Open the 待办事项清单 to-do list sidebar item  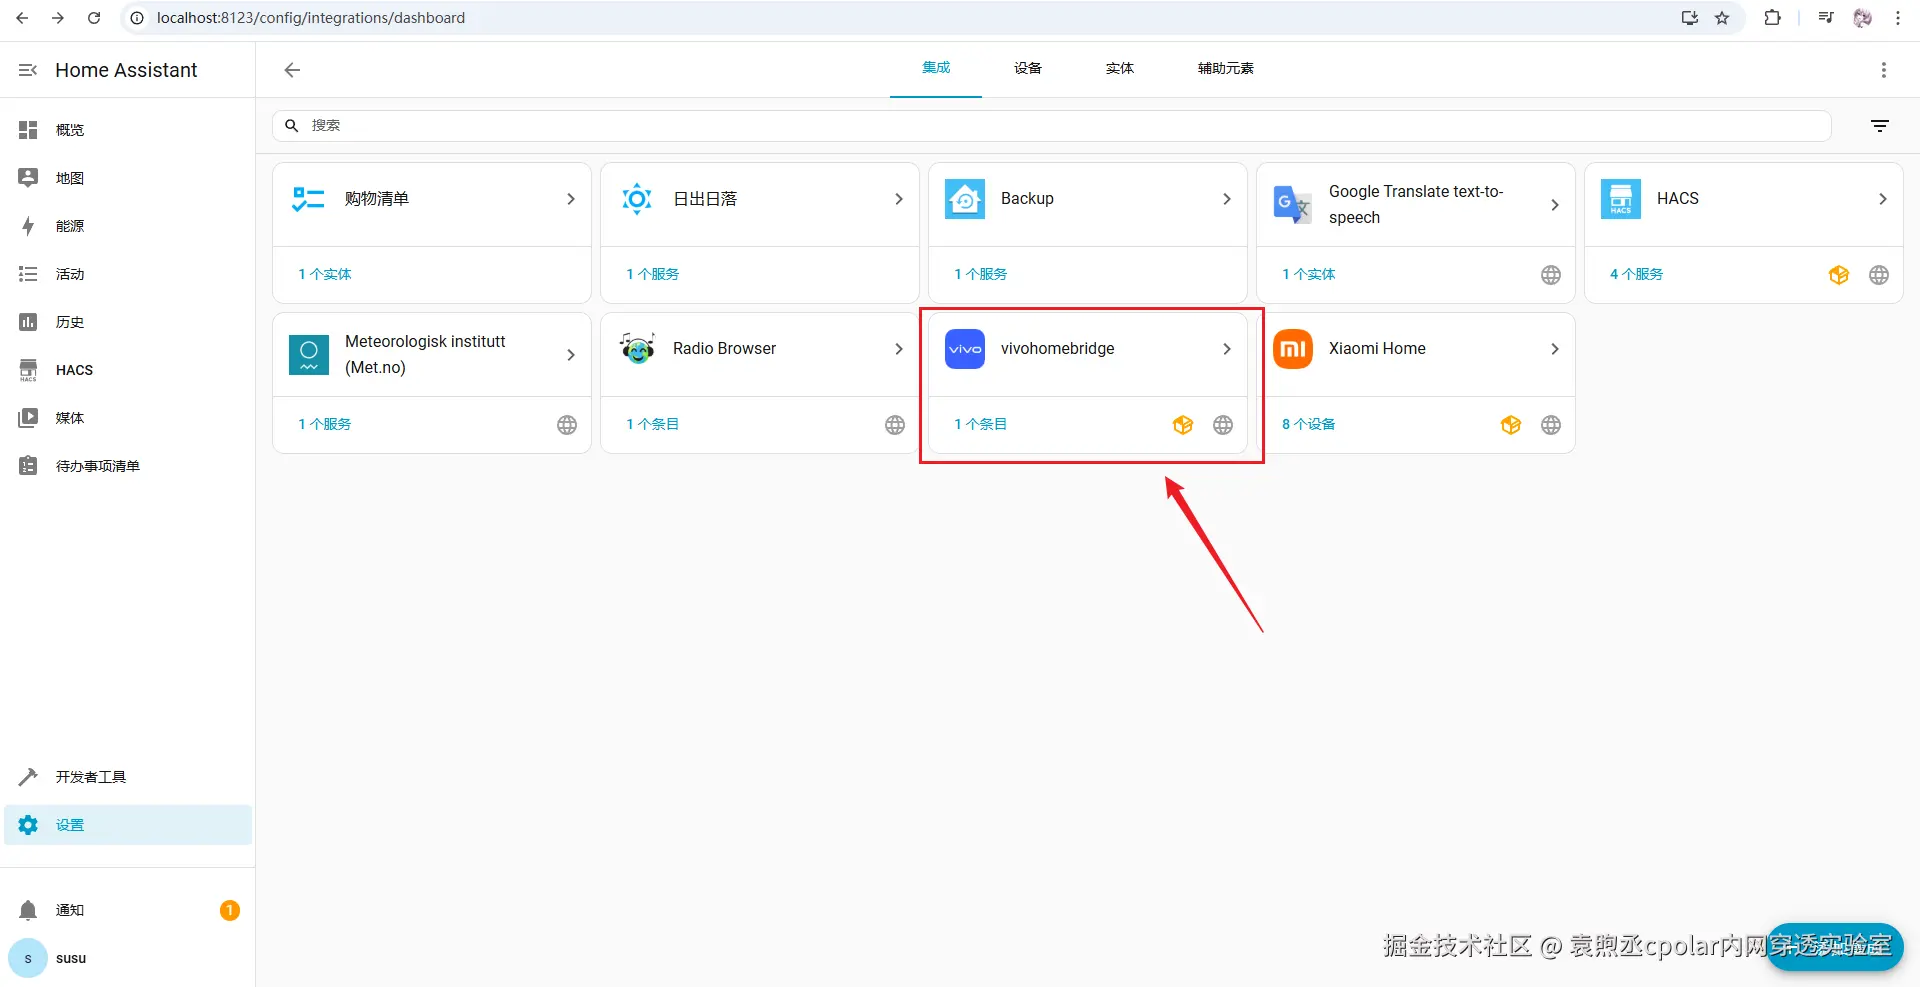(x=128, y=466)
